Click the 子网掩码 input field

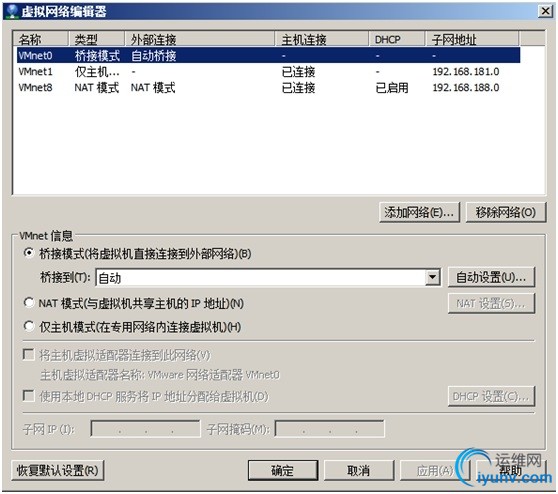tap(330, 429)
